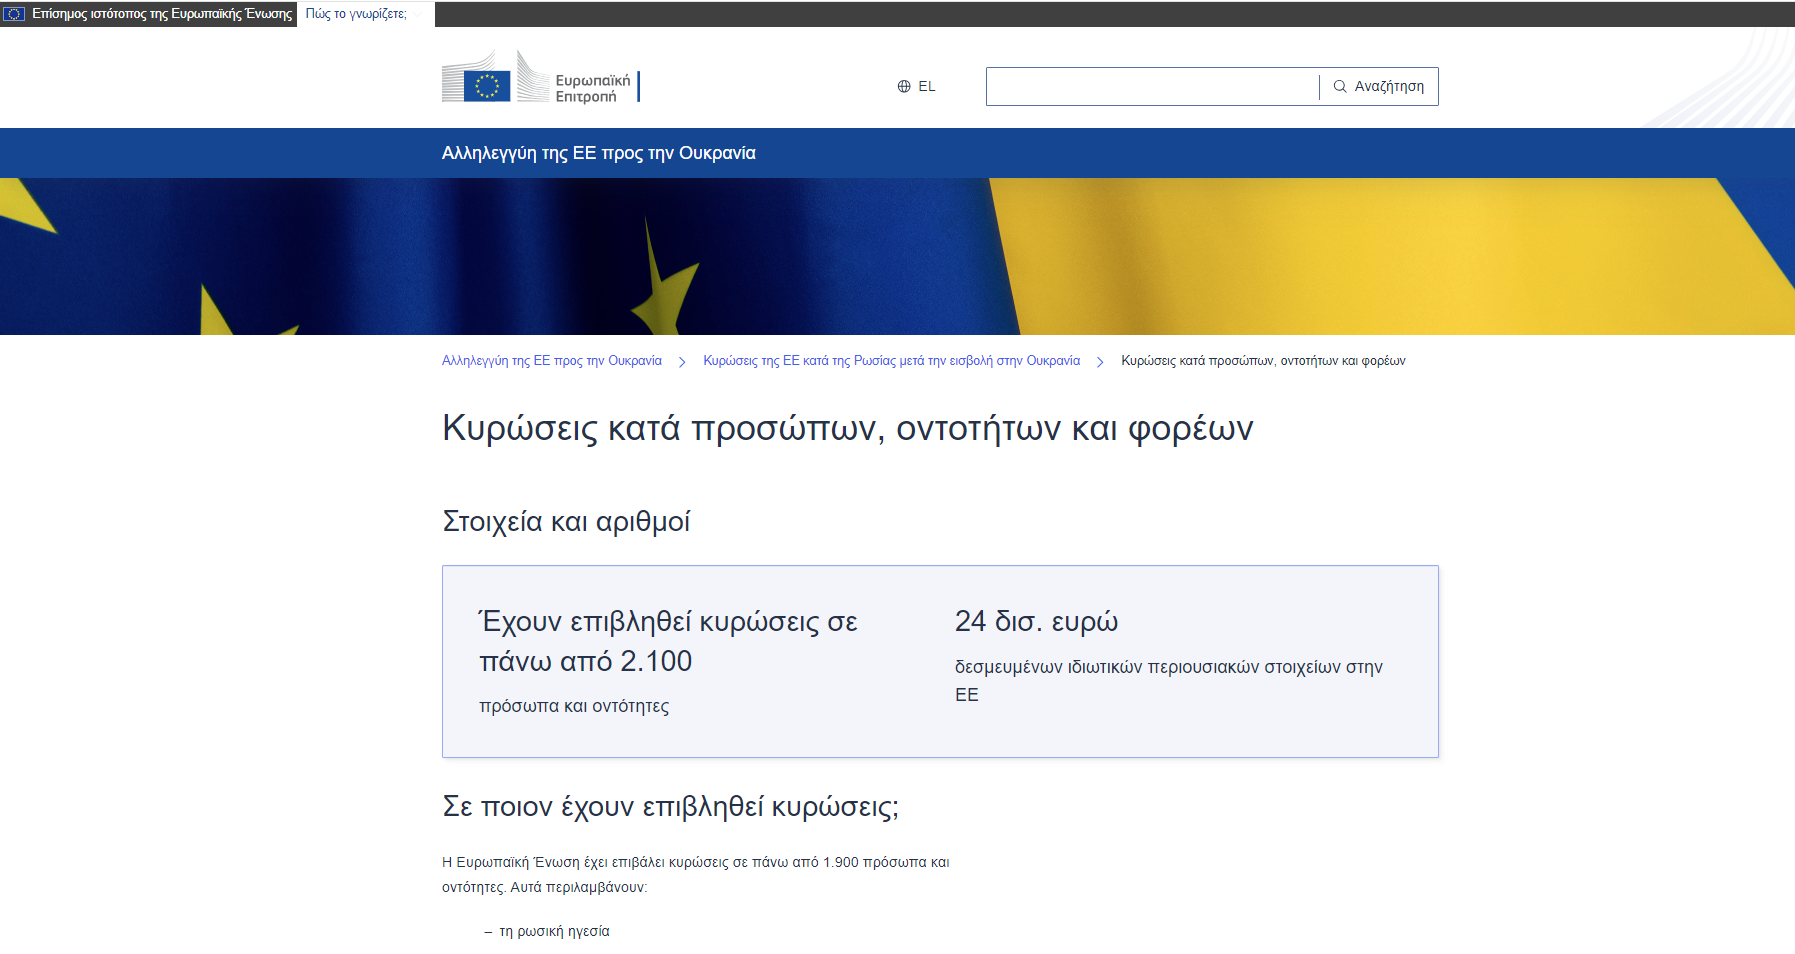
Task: Click the EU flag icon in top banner
Action: [x=15, y=14]
